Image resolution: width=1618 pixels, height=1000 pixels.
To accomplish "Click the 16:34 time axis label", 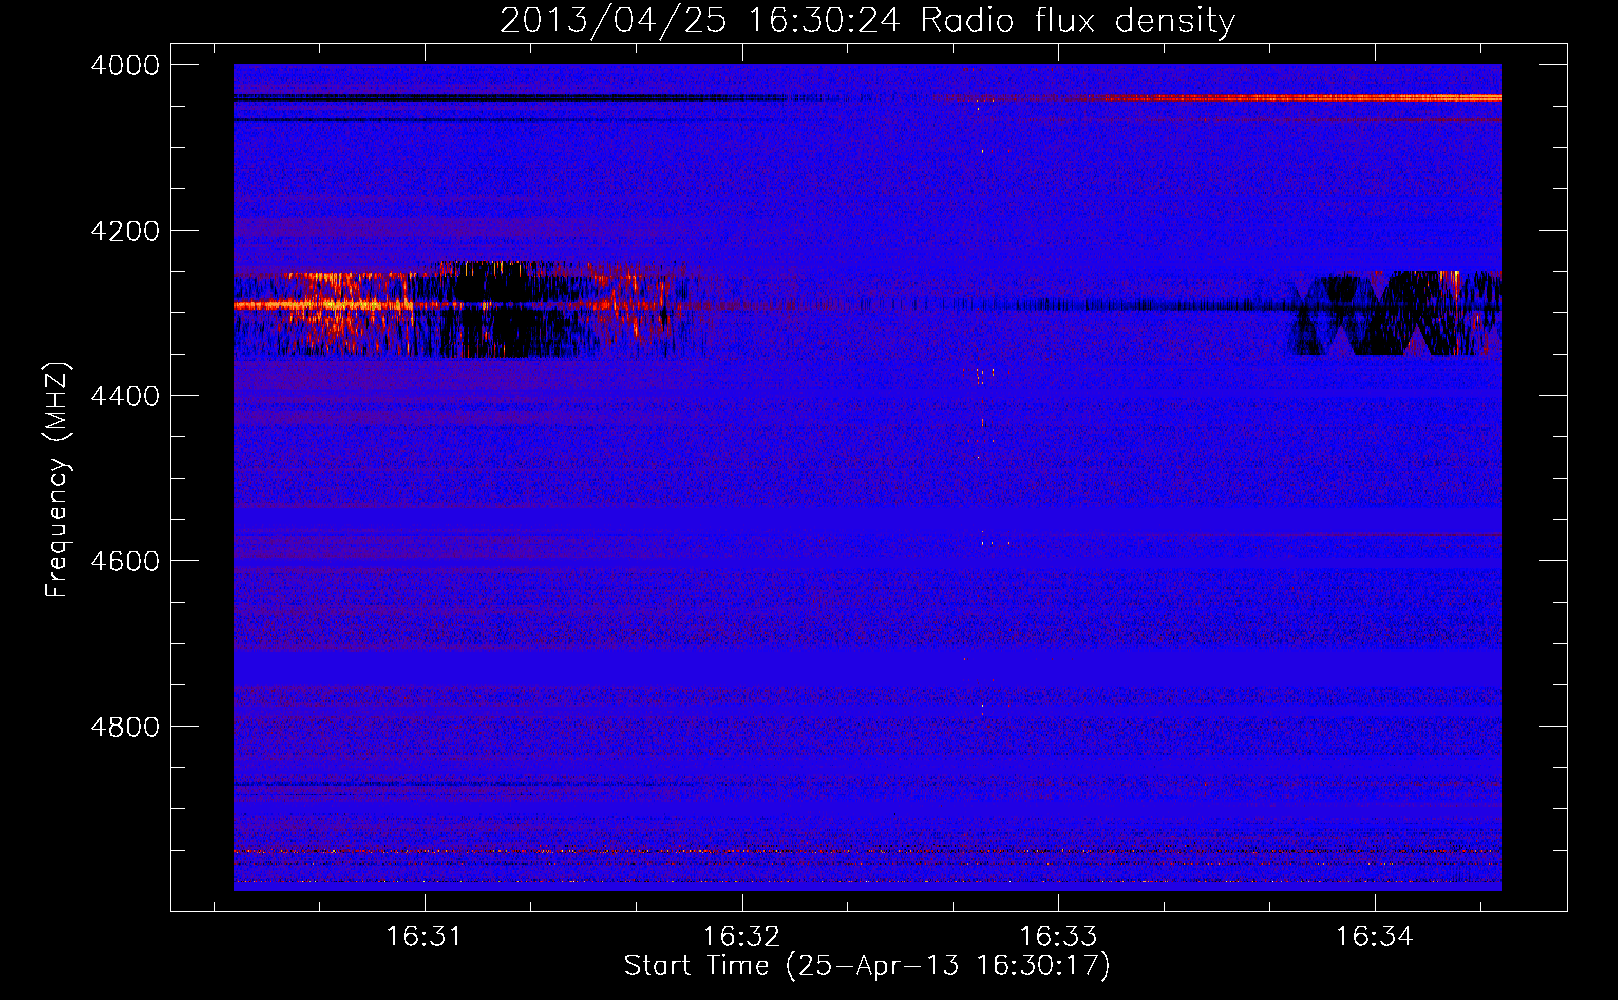I will click(1375, 936).
